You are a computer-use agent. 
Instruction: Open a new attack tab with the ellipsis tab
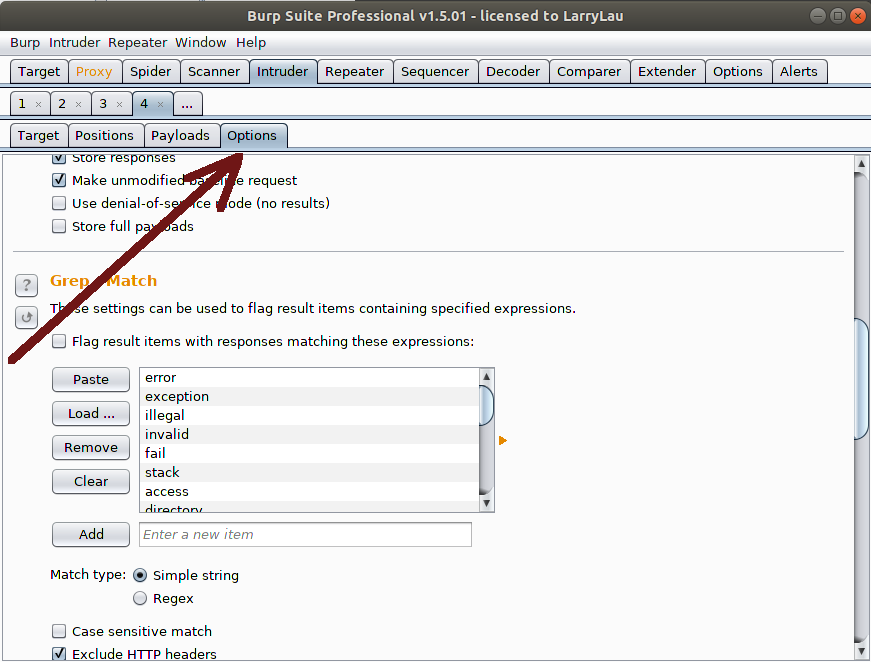pos(187,104)
